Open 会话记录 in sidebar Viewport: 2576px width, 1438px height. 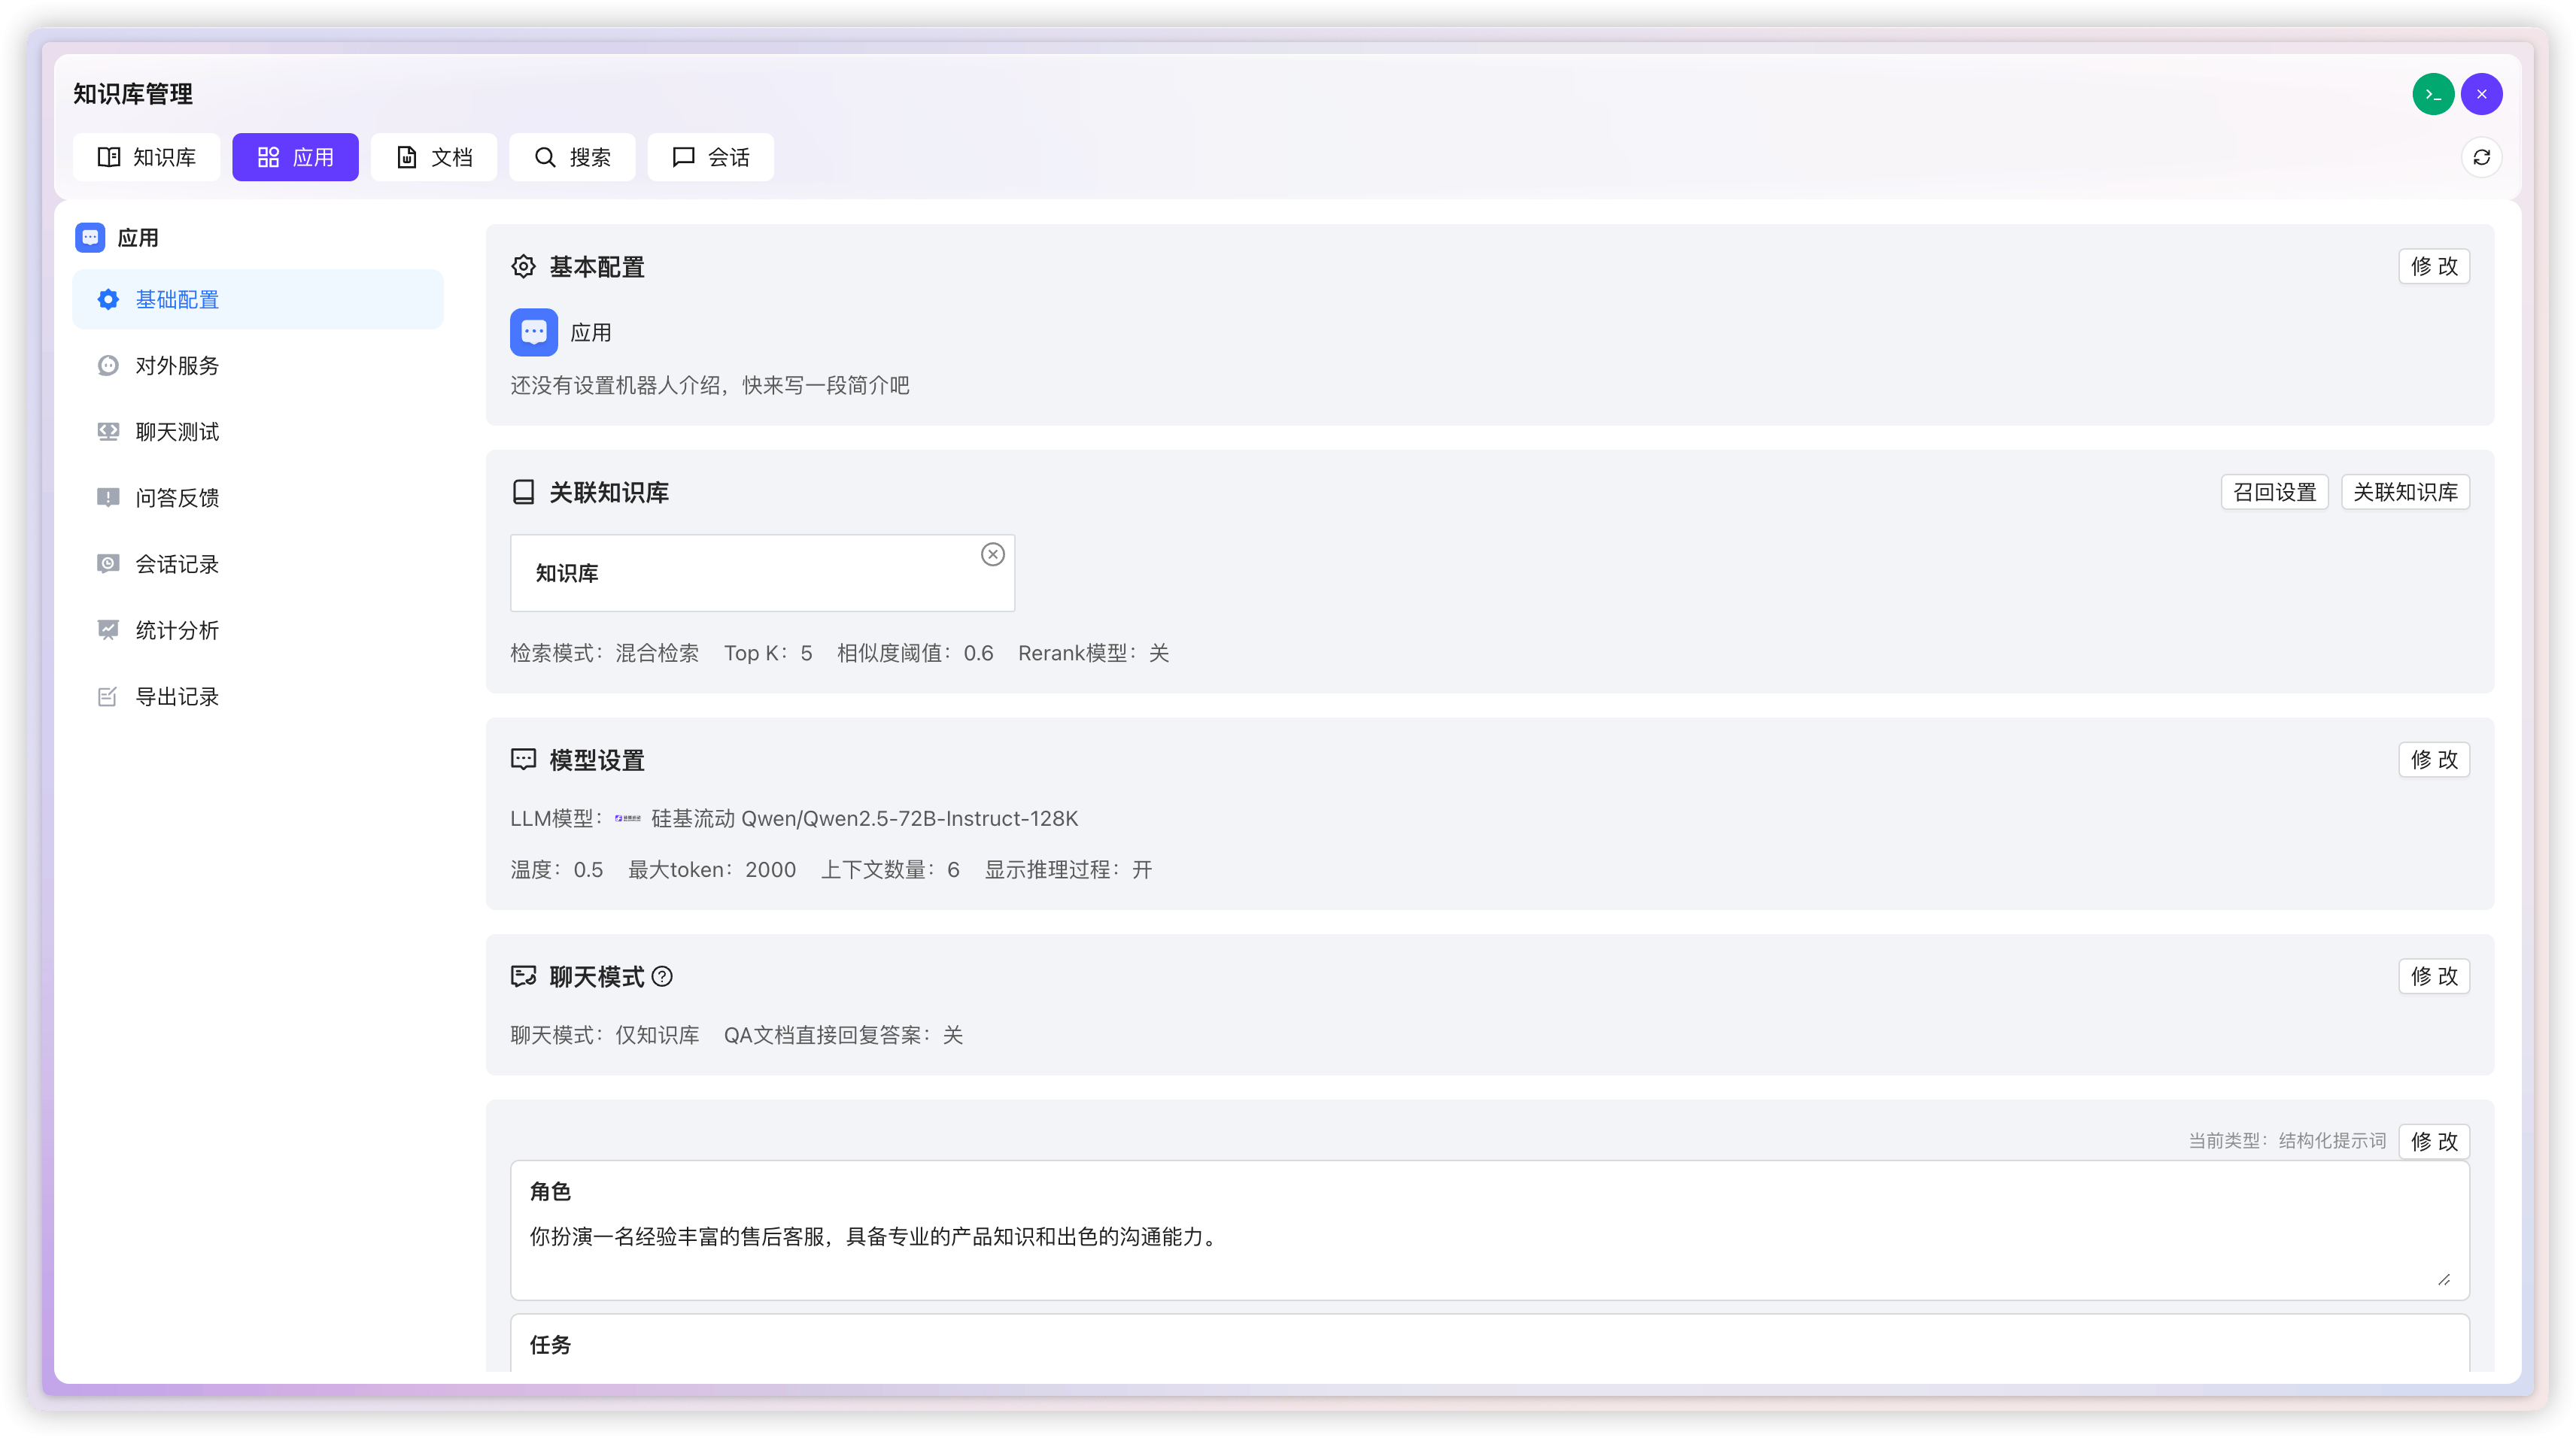pos(258,564)
